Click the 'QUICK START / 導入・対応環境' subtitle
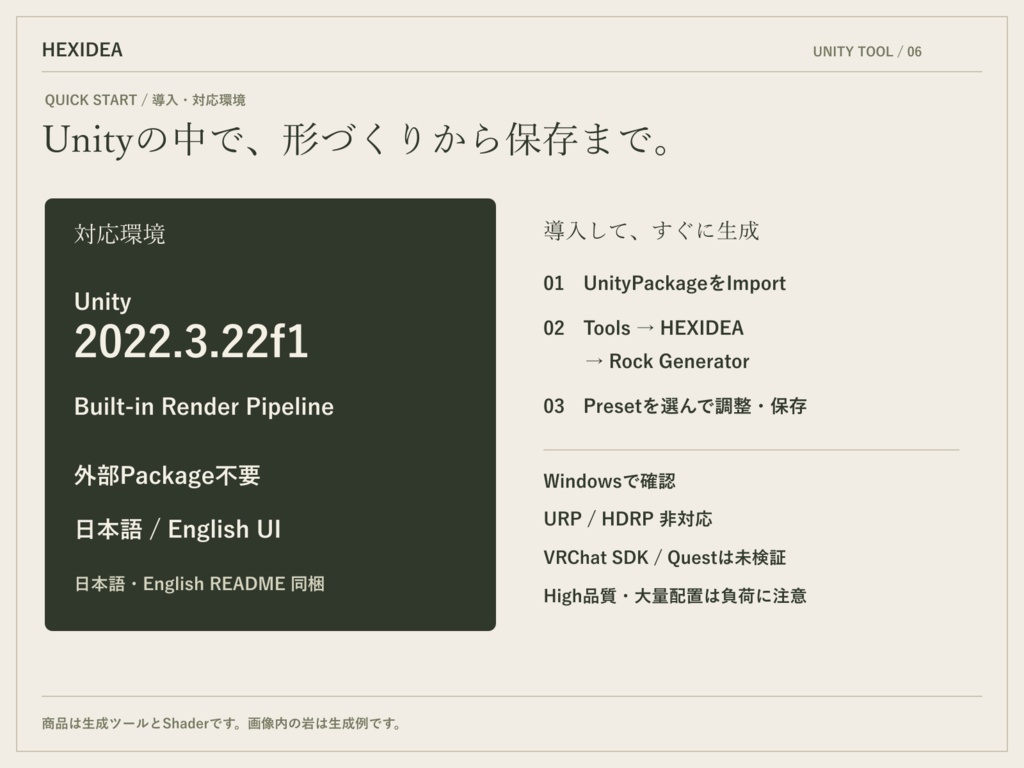This screenshot has width=1024, height=768. tap(145, 100)
